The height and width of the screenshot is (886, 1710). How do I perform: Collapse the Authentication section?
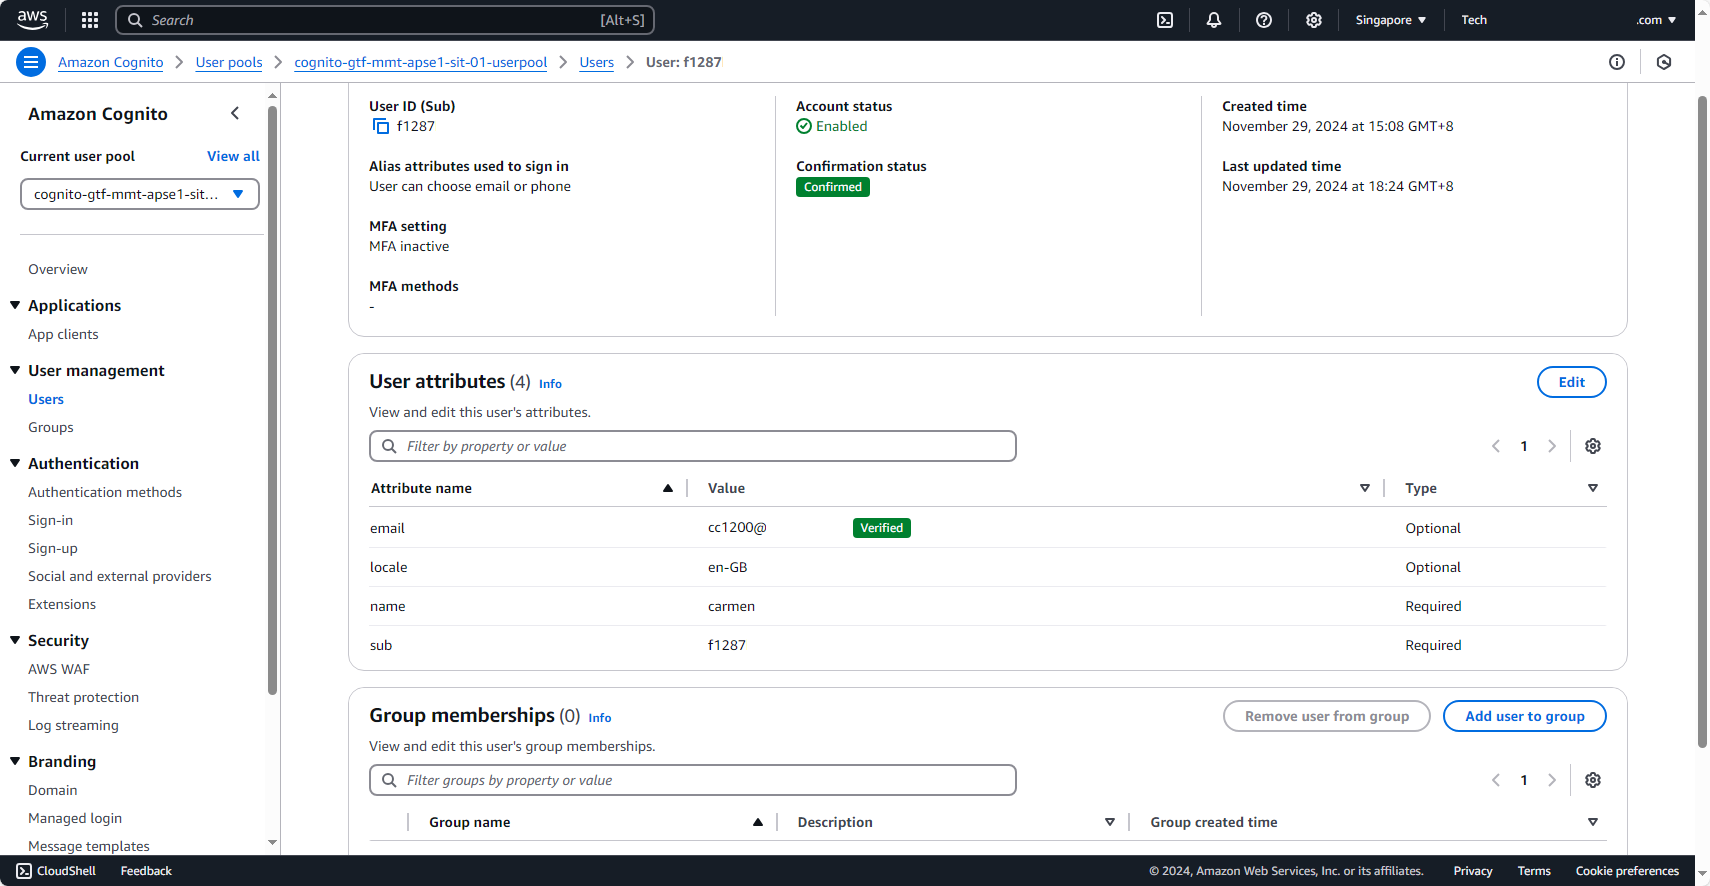15,463
